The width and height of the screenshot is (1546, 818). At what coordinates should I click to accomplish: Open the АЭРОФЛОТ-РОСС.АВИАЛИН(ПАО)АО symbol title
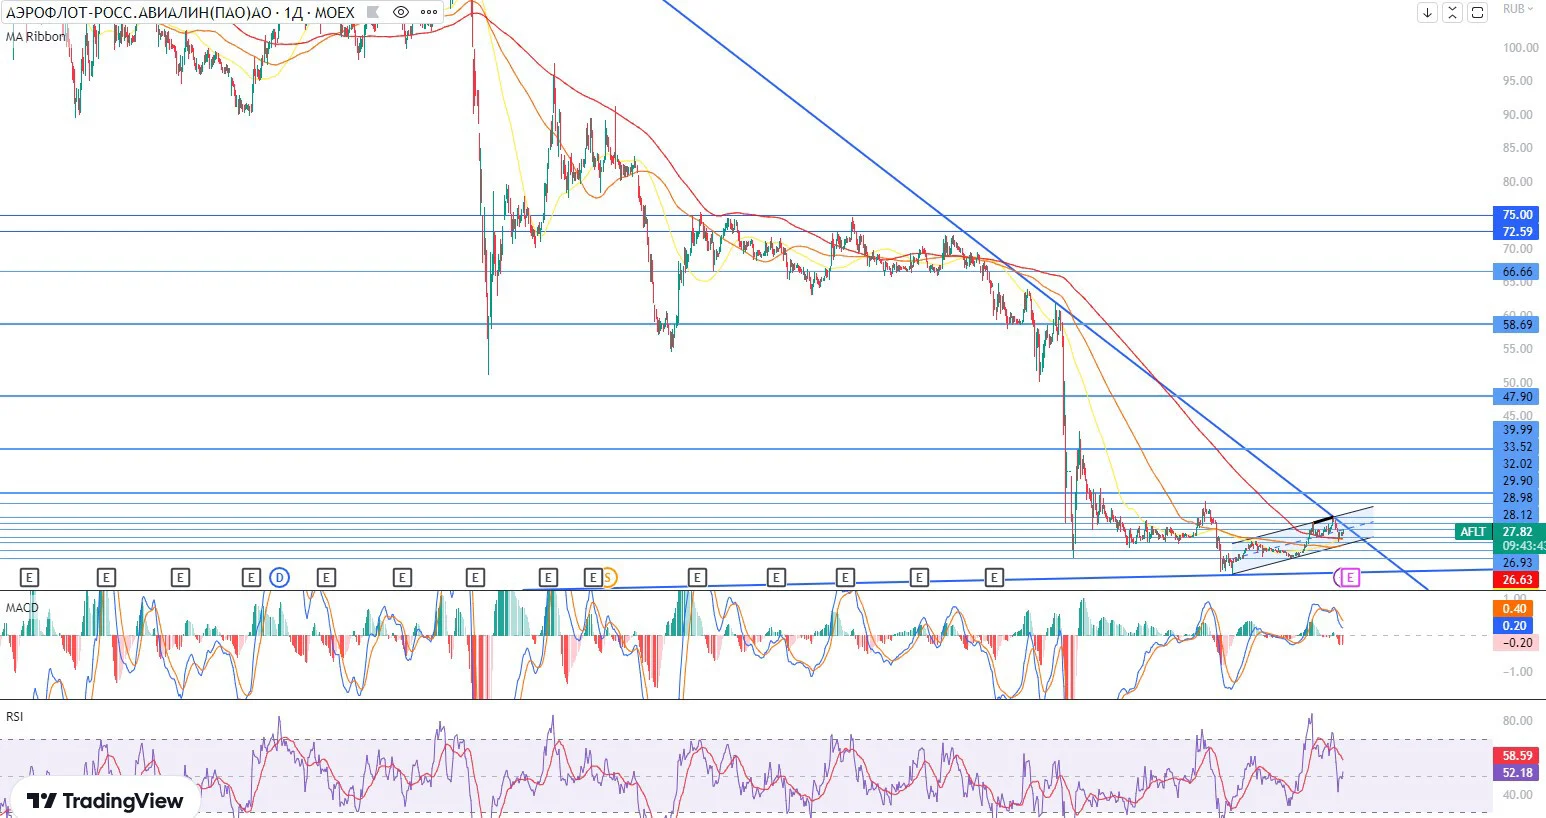click(x=138, y=13)
